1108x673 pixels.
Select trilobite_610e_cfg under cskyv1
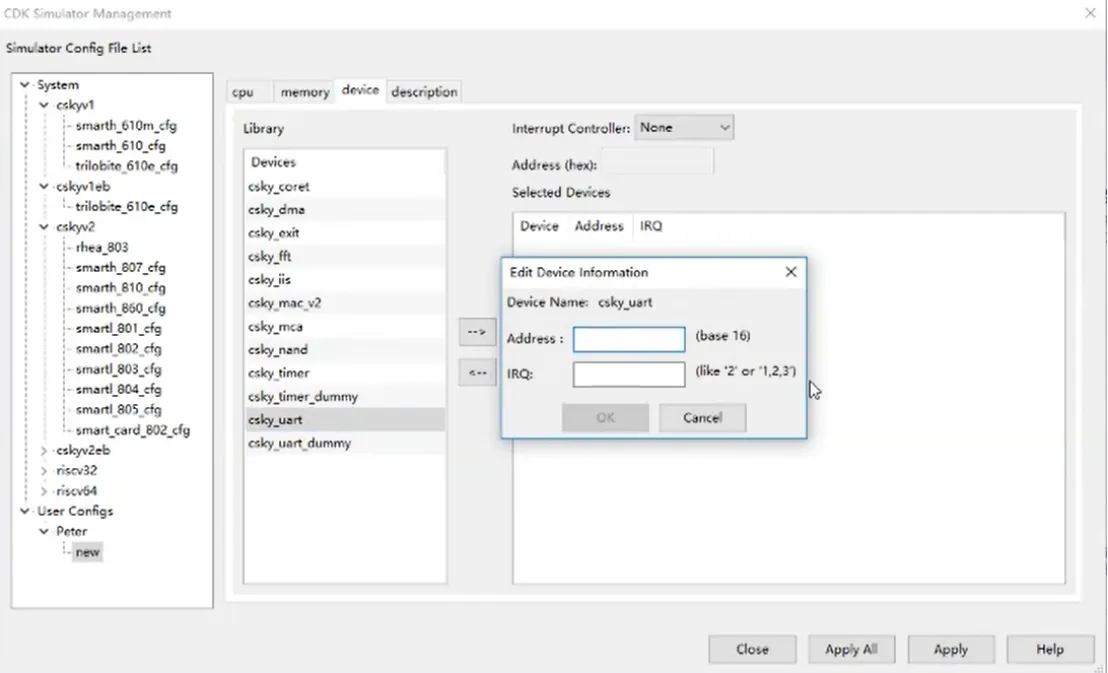[126, 166]
